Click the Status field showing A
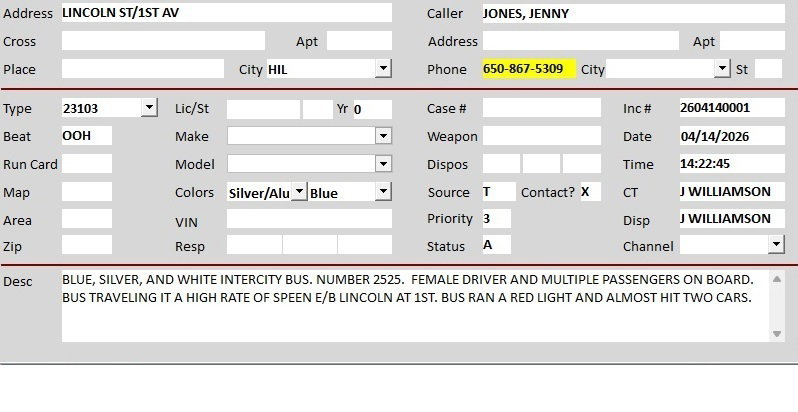 496,245
